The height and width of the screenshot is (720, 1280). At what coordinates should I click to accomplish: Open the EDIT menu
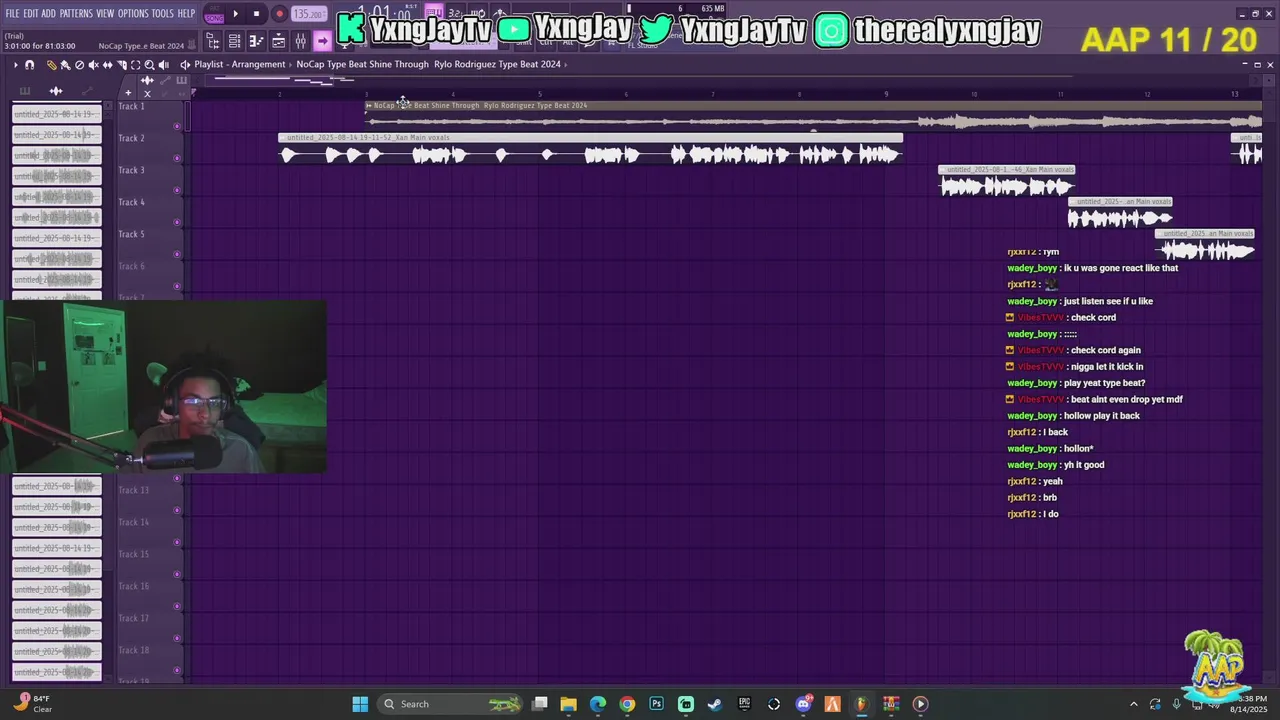coord(30,14)
